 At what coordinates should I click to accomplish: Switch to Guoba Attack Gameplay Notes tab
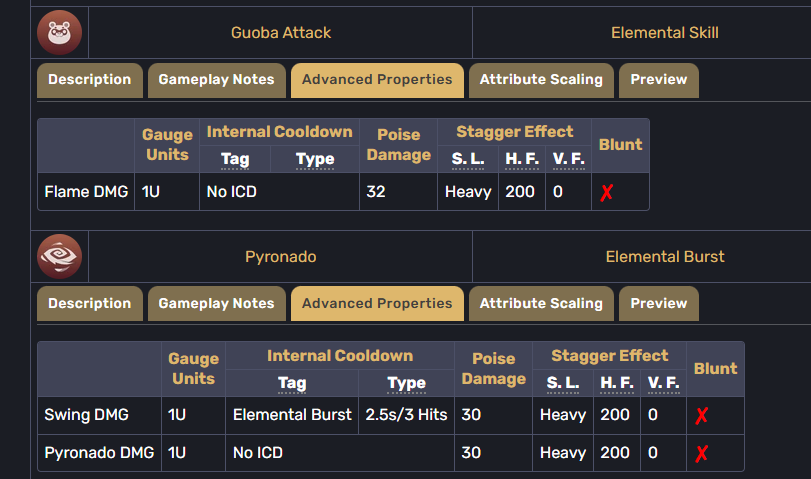[x=216, y=80]
